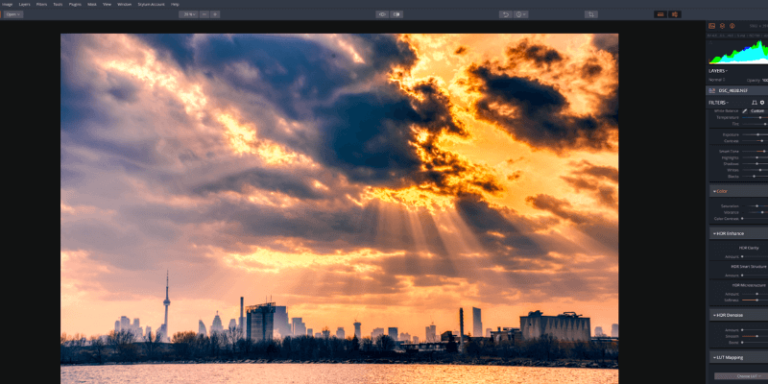Select the DSC_4638.NEF layer

(x=737, y=91)
